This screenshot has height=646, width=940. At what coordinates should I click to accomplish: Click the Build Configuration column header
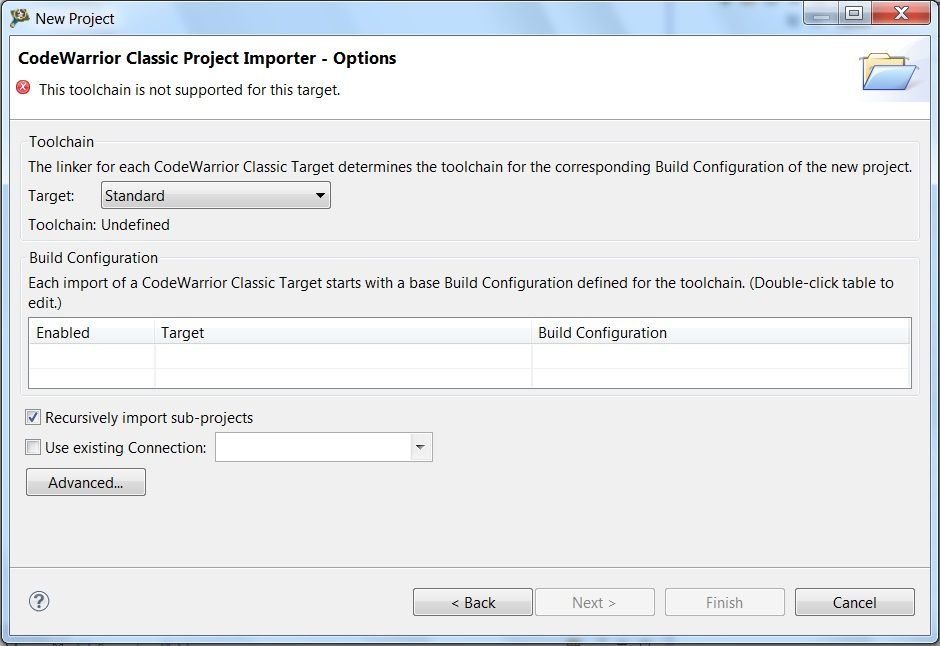[720, 332]
